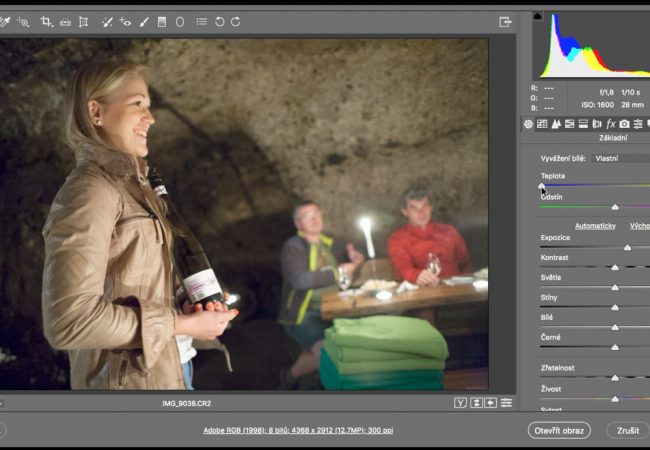Switch to the Lens Corrections panel tab
The width and height of the screenshot is (650, 450).
[597, 123]
